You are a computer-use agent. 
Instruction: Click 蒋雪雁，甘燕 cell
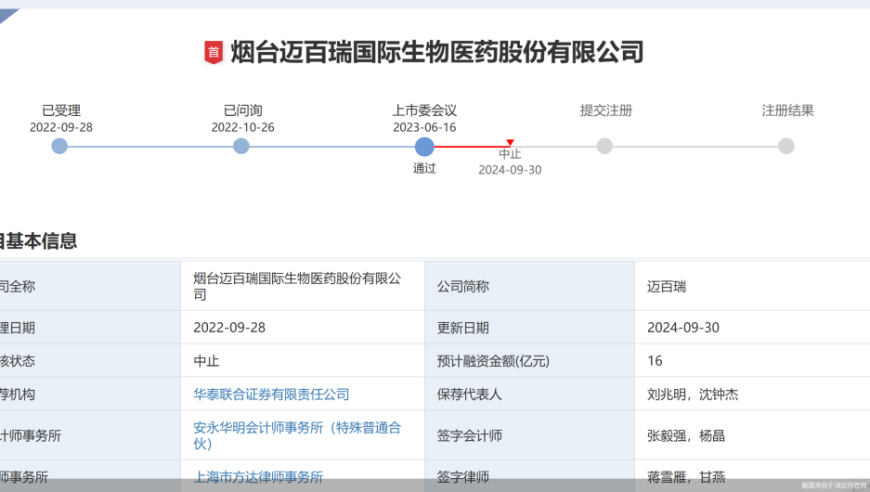752,476
